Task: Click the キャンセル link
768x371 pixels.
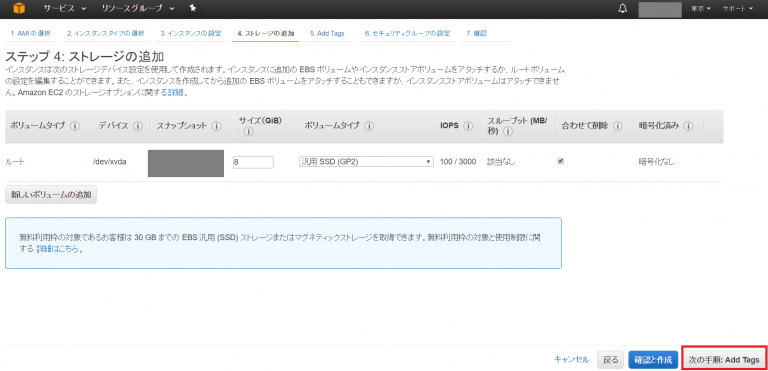Action: (x=571, y=359)
